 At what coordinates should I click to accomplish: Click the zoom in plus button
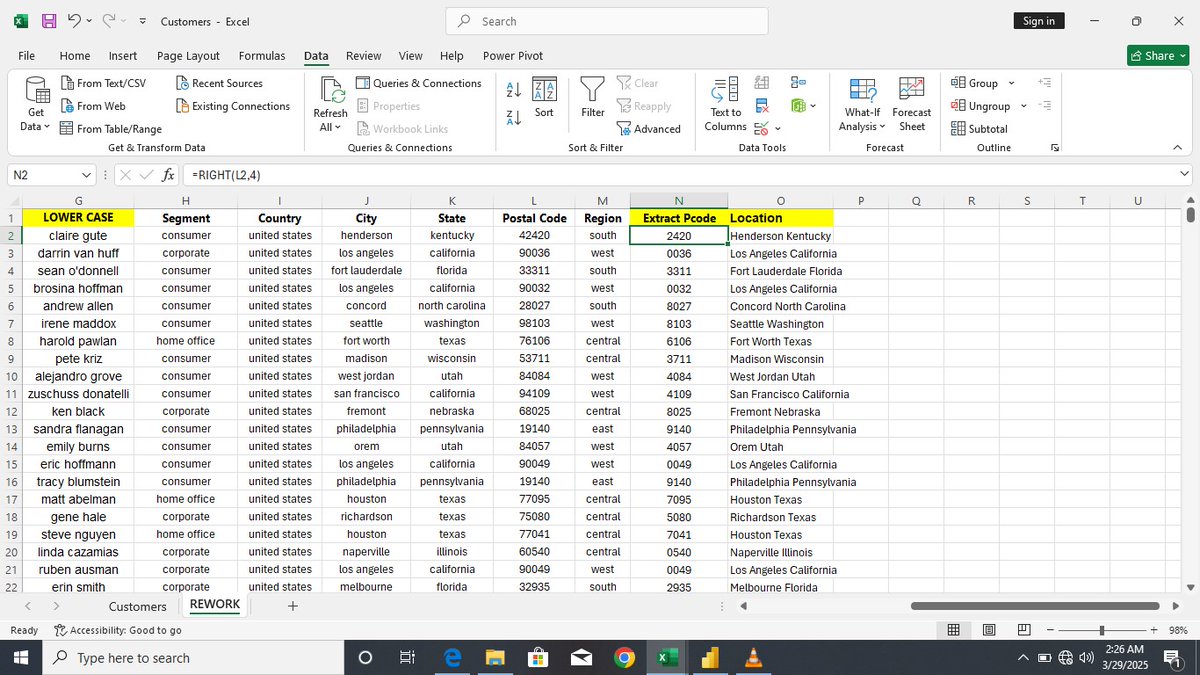(1153, 630)
